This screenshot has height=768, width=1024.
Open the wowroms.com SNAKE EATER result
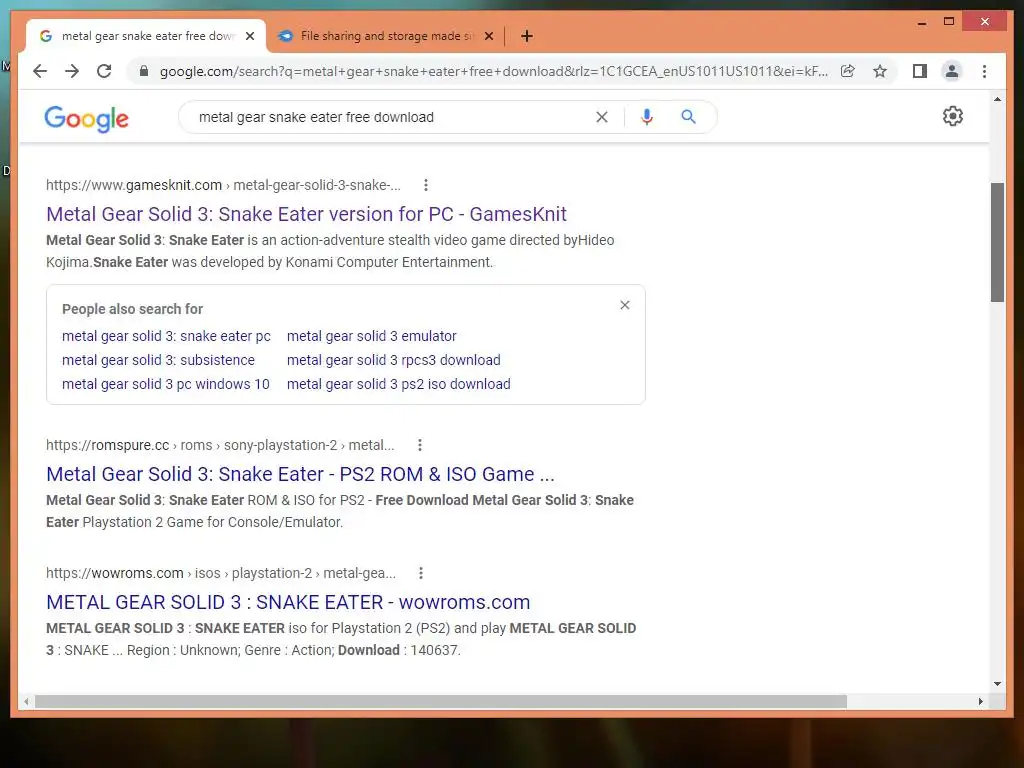pyautogui.click(x=288, y=602)
